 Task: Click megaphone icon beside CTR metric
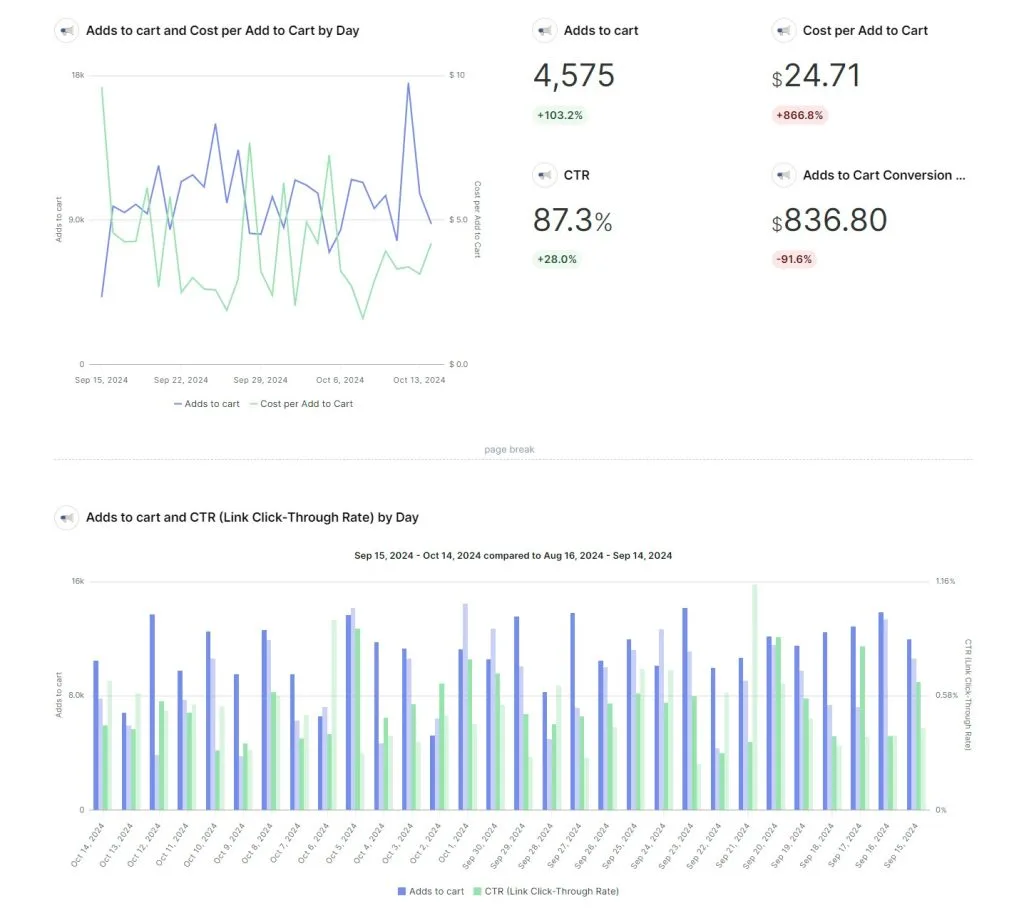(x=544, y=175)
